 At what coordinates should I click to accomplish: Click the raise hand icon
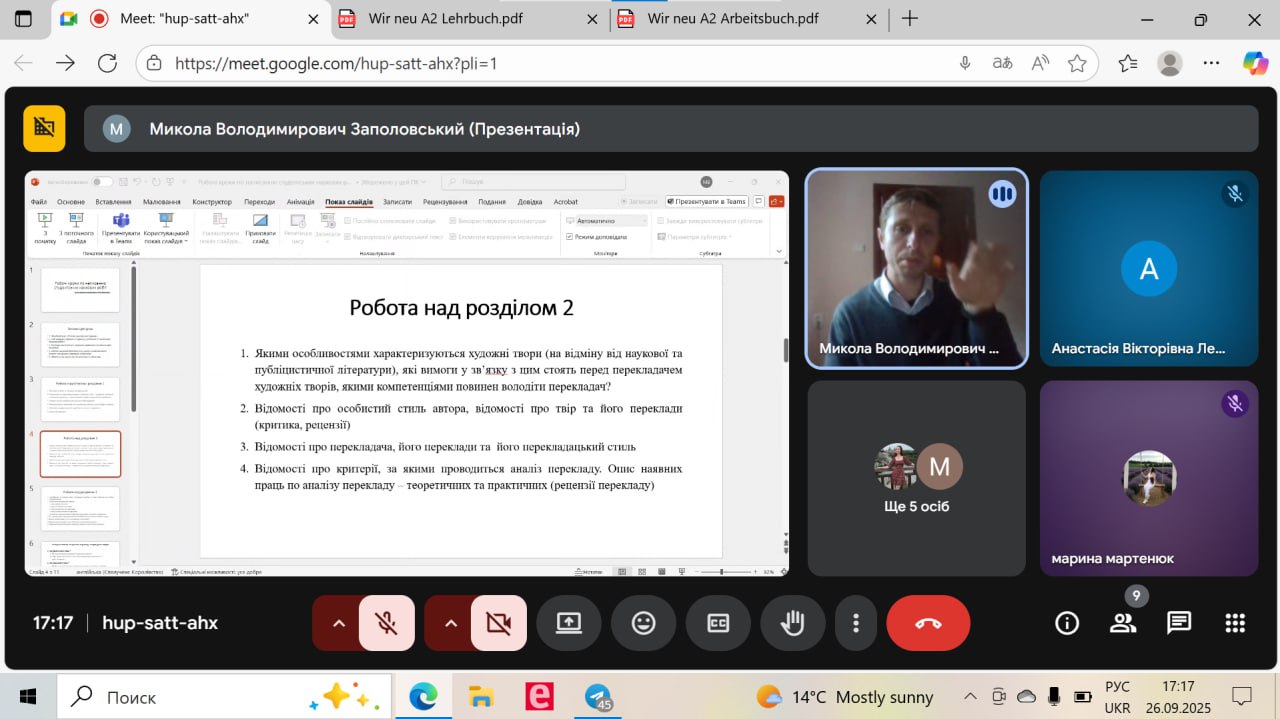[792, 623]
